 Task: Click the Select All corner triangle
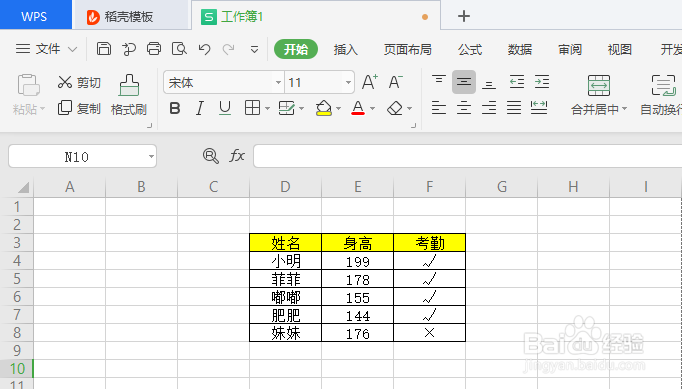(23, 187)
